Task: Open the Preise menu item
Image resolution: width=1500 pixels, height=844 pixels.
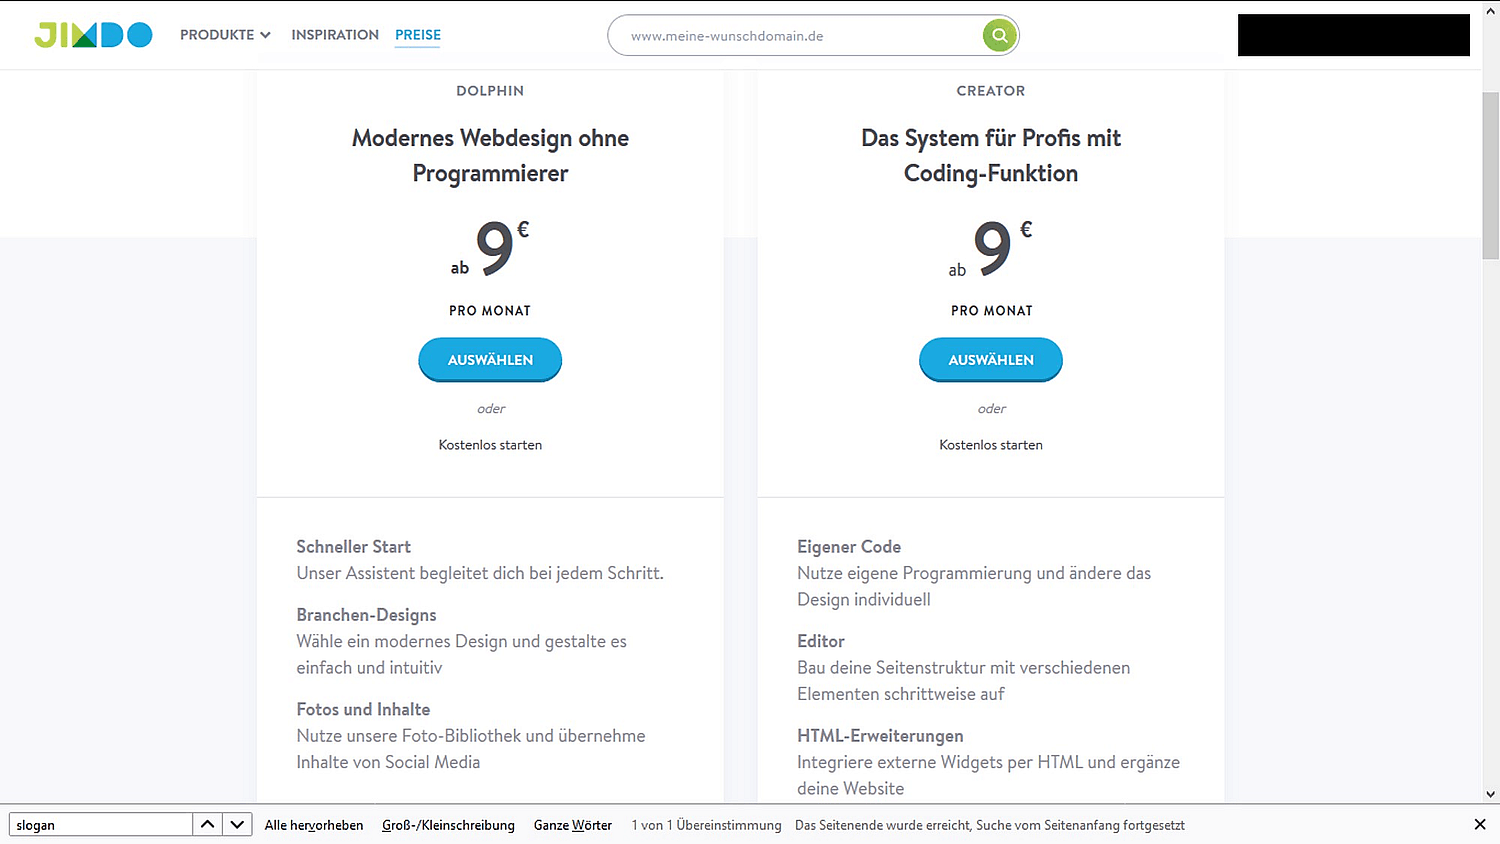Action: 418,35
